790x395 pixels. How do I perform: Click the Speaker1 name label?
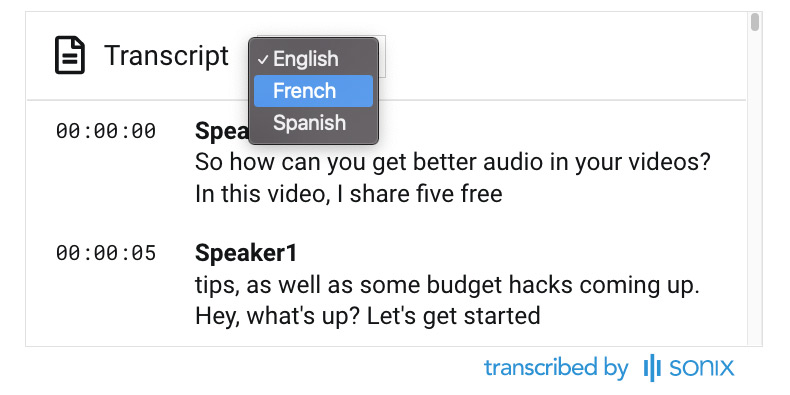pyautogui.click(x=246, y=253)
